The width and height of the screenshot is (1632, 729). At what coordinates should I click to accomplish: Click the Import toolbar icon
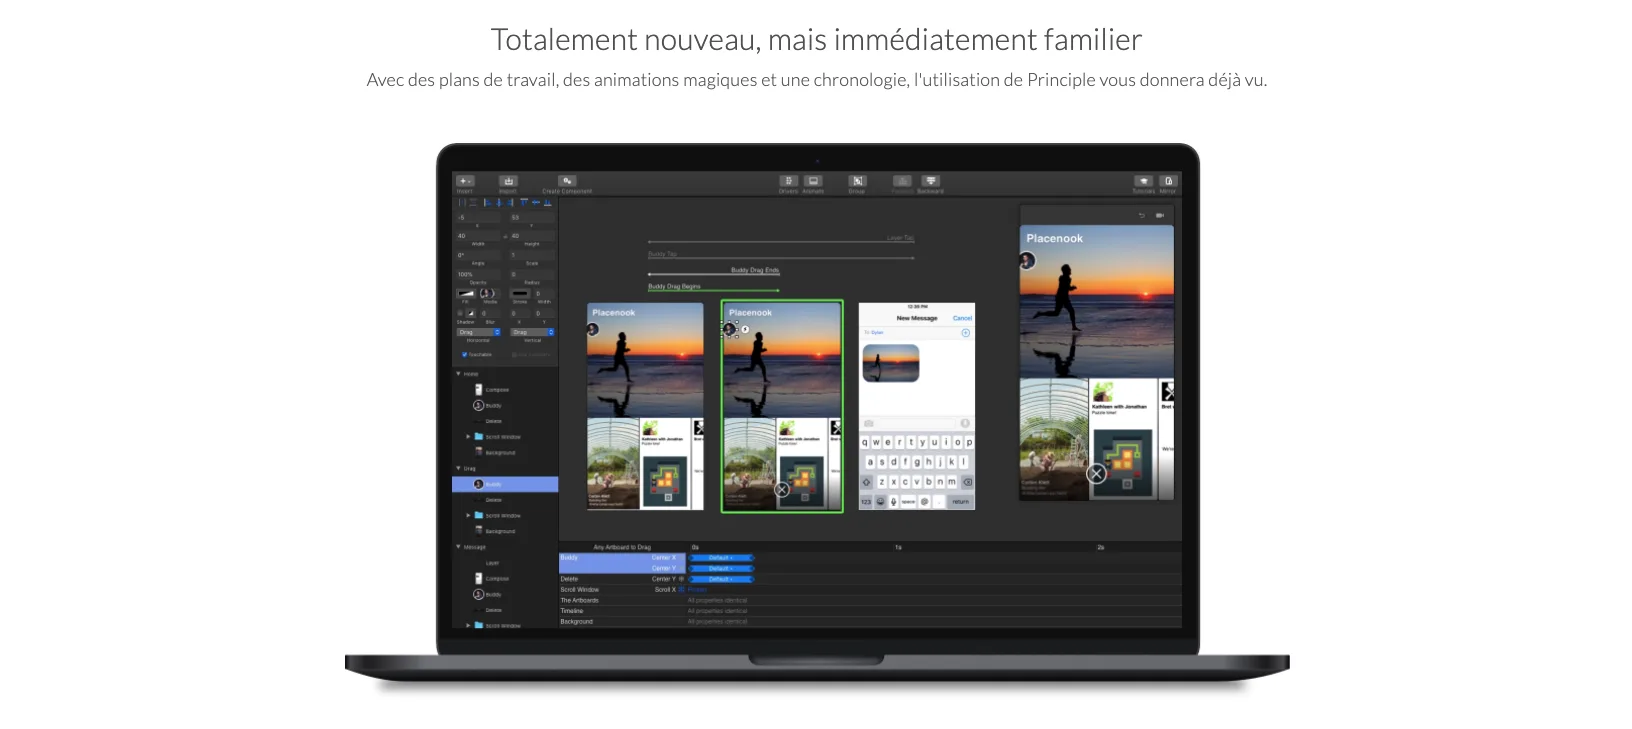[x=508, y=181]
